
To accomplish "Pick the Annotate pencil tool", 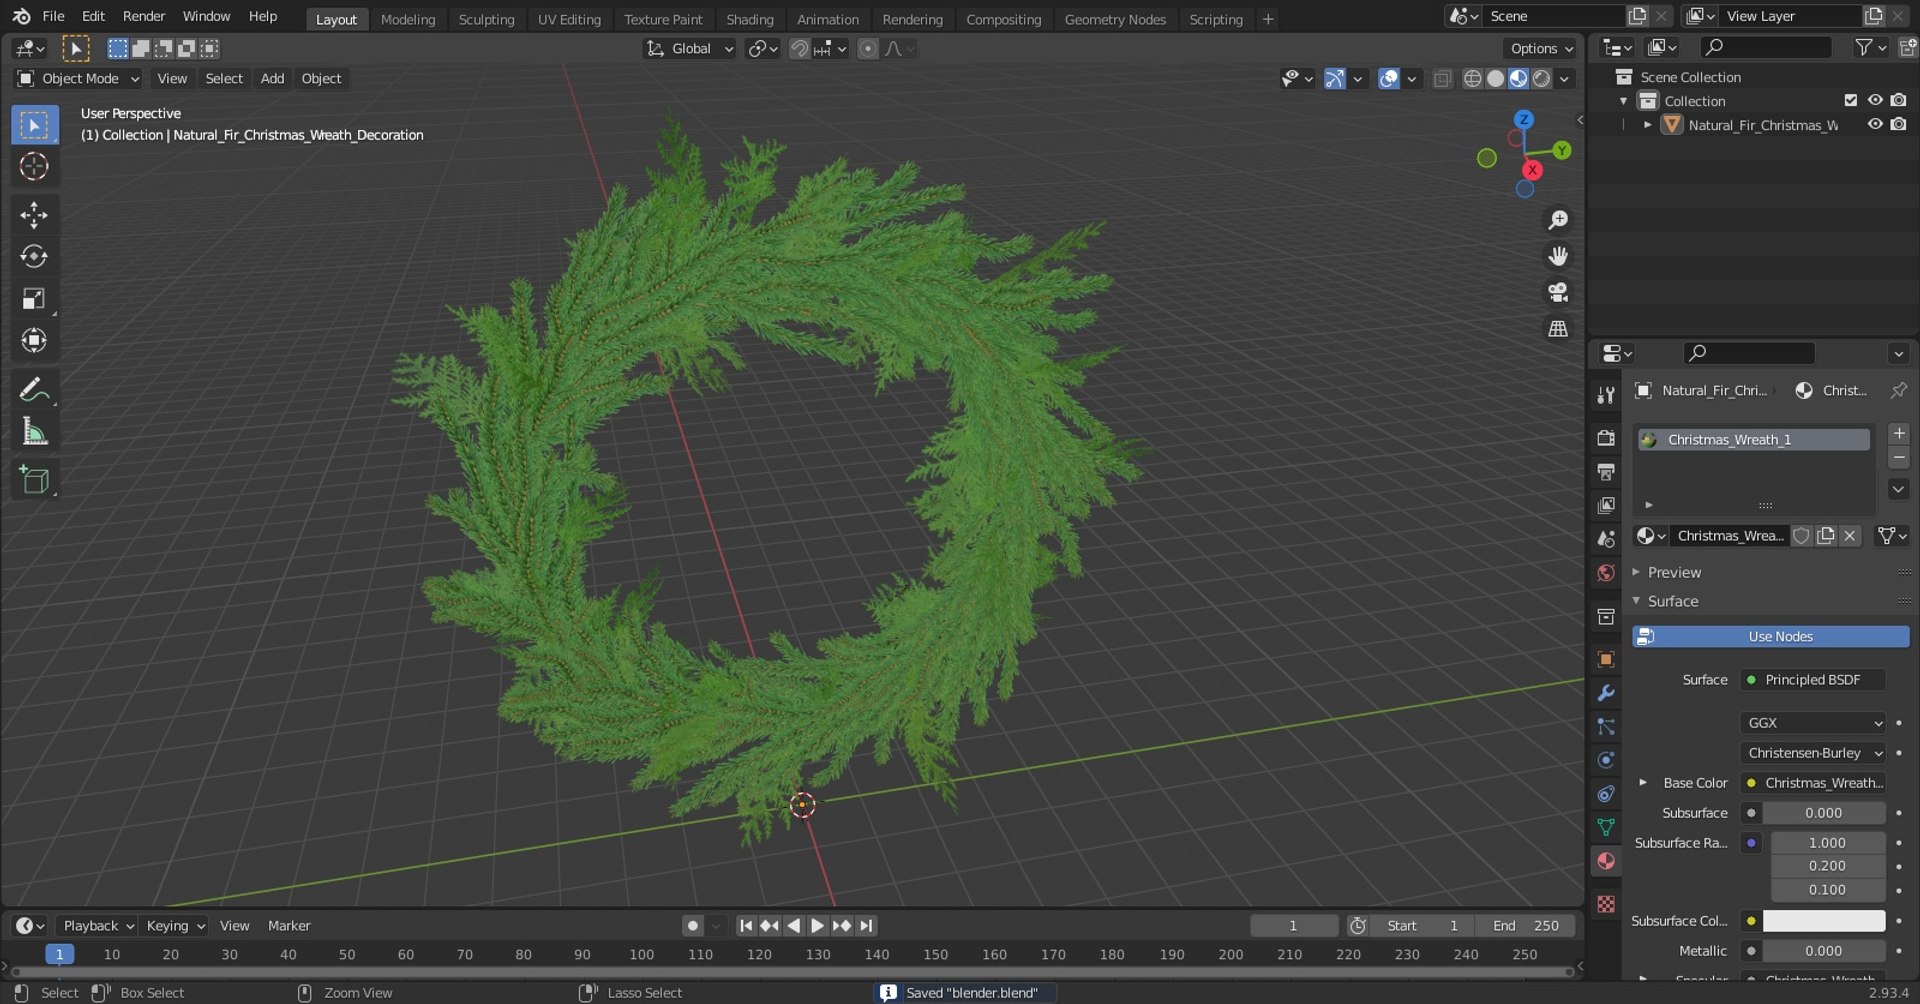I will pyautogui.click(x=34, y=389).
